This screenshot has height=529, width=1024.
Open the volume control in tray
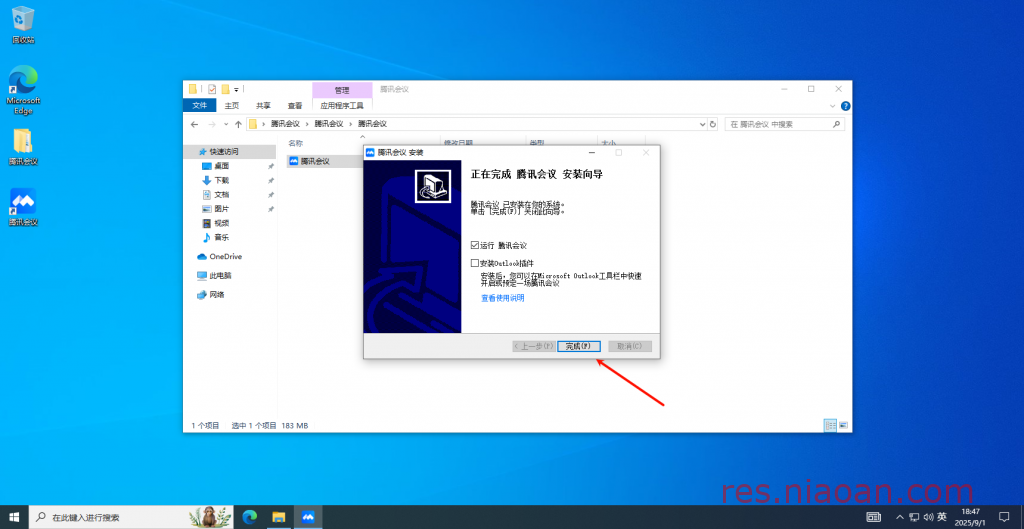[x=928, y=517]
